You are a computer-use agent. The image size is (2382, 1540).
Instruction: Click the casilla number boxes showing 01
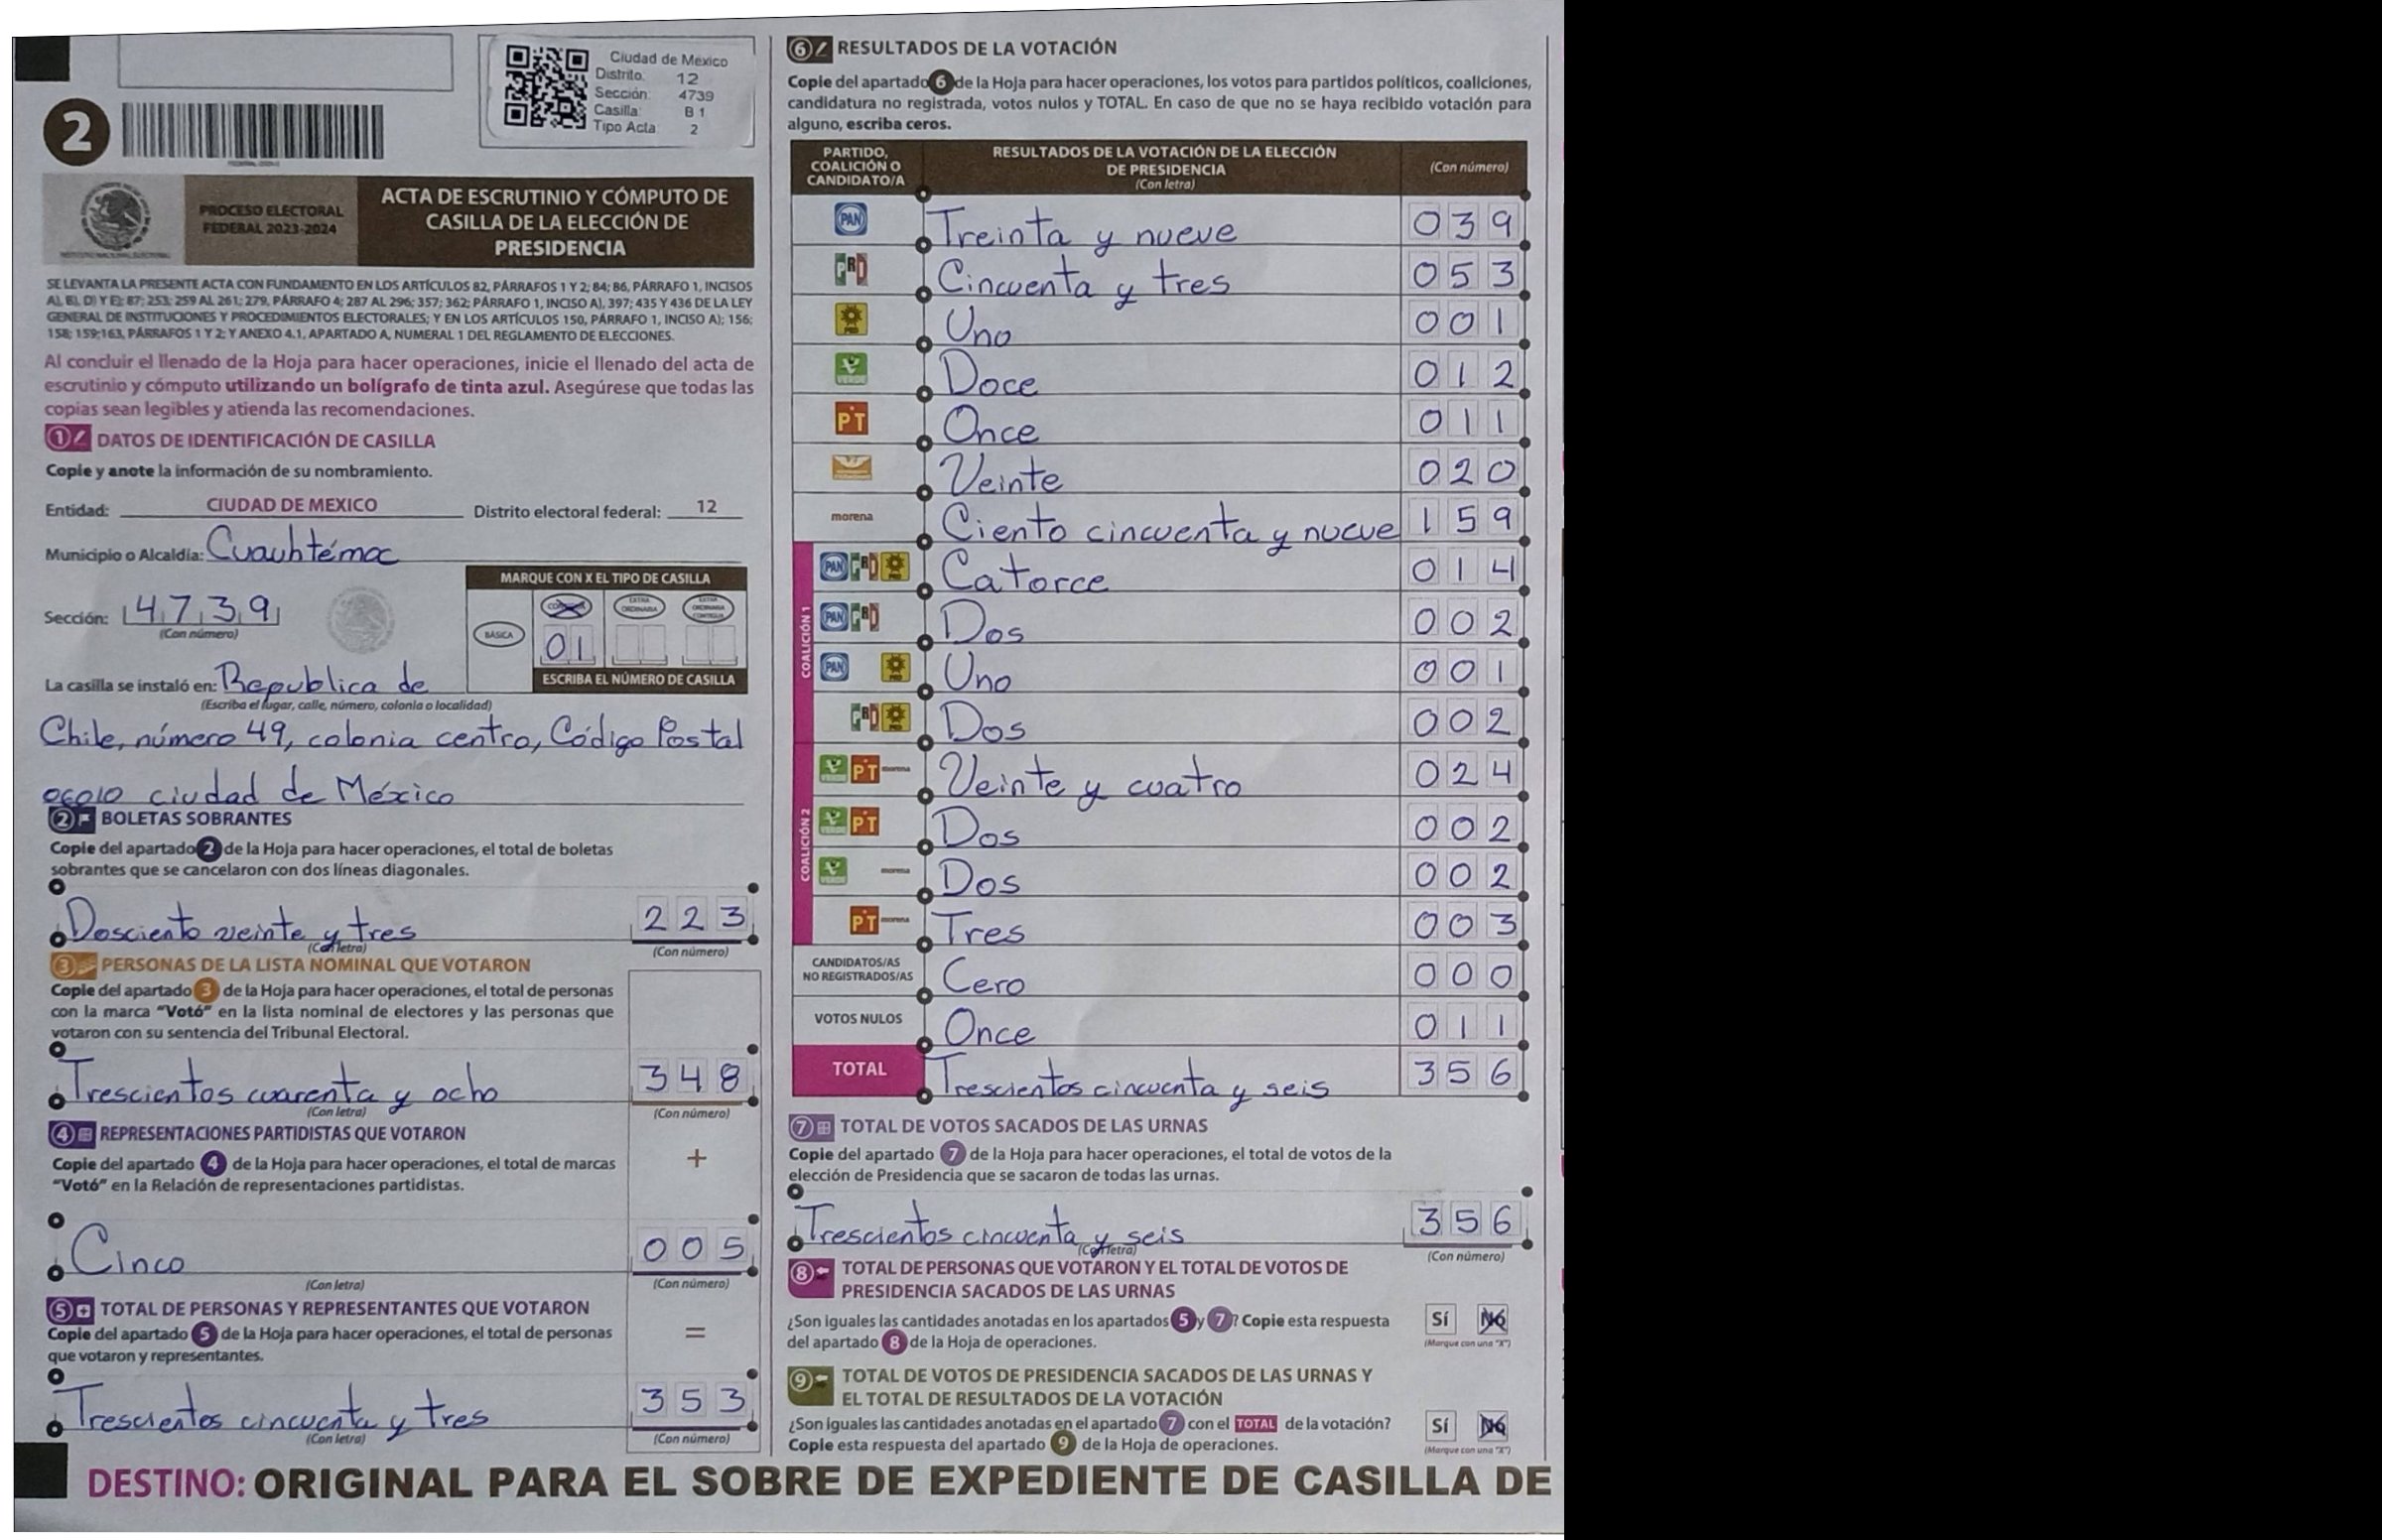567,647
